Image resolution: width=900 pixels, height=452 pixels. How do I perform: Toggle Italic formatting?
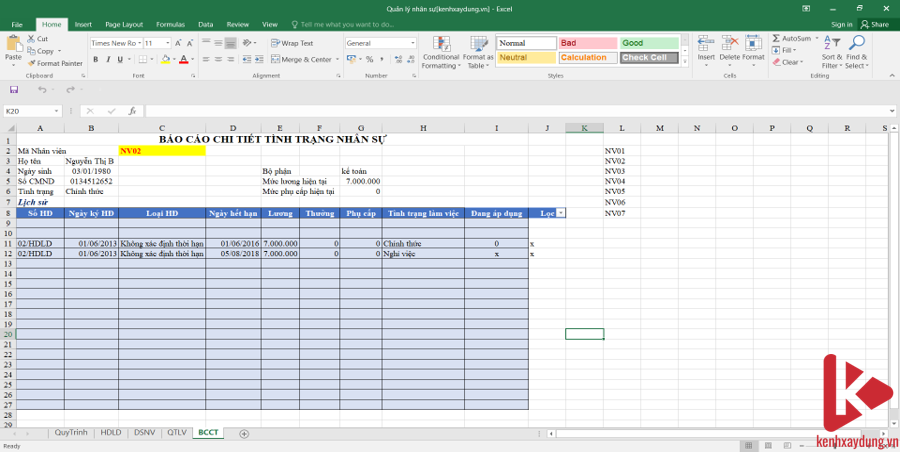click(108, 59)
